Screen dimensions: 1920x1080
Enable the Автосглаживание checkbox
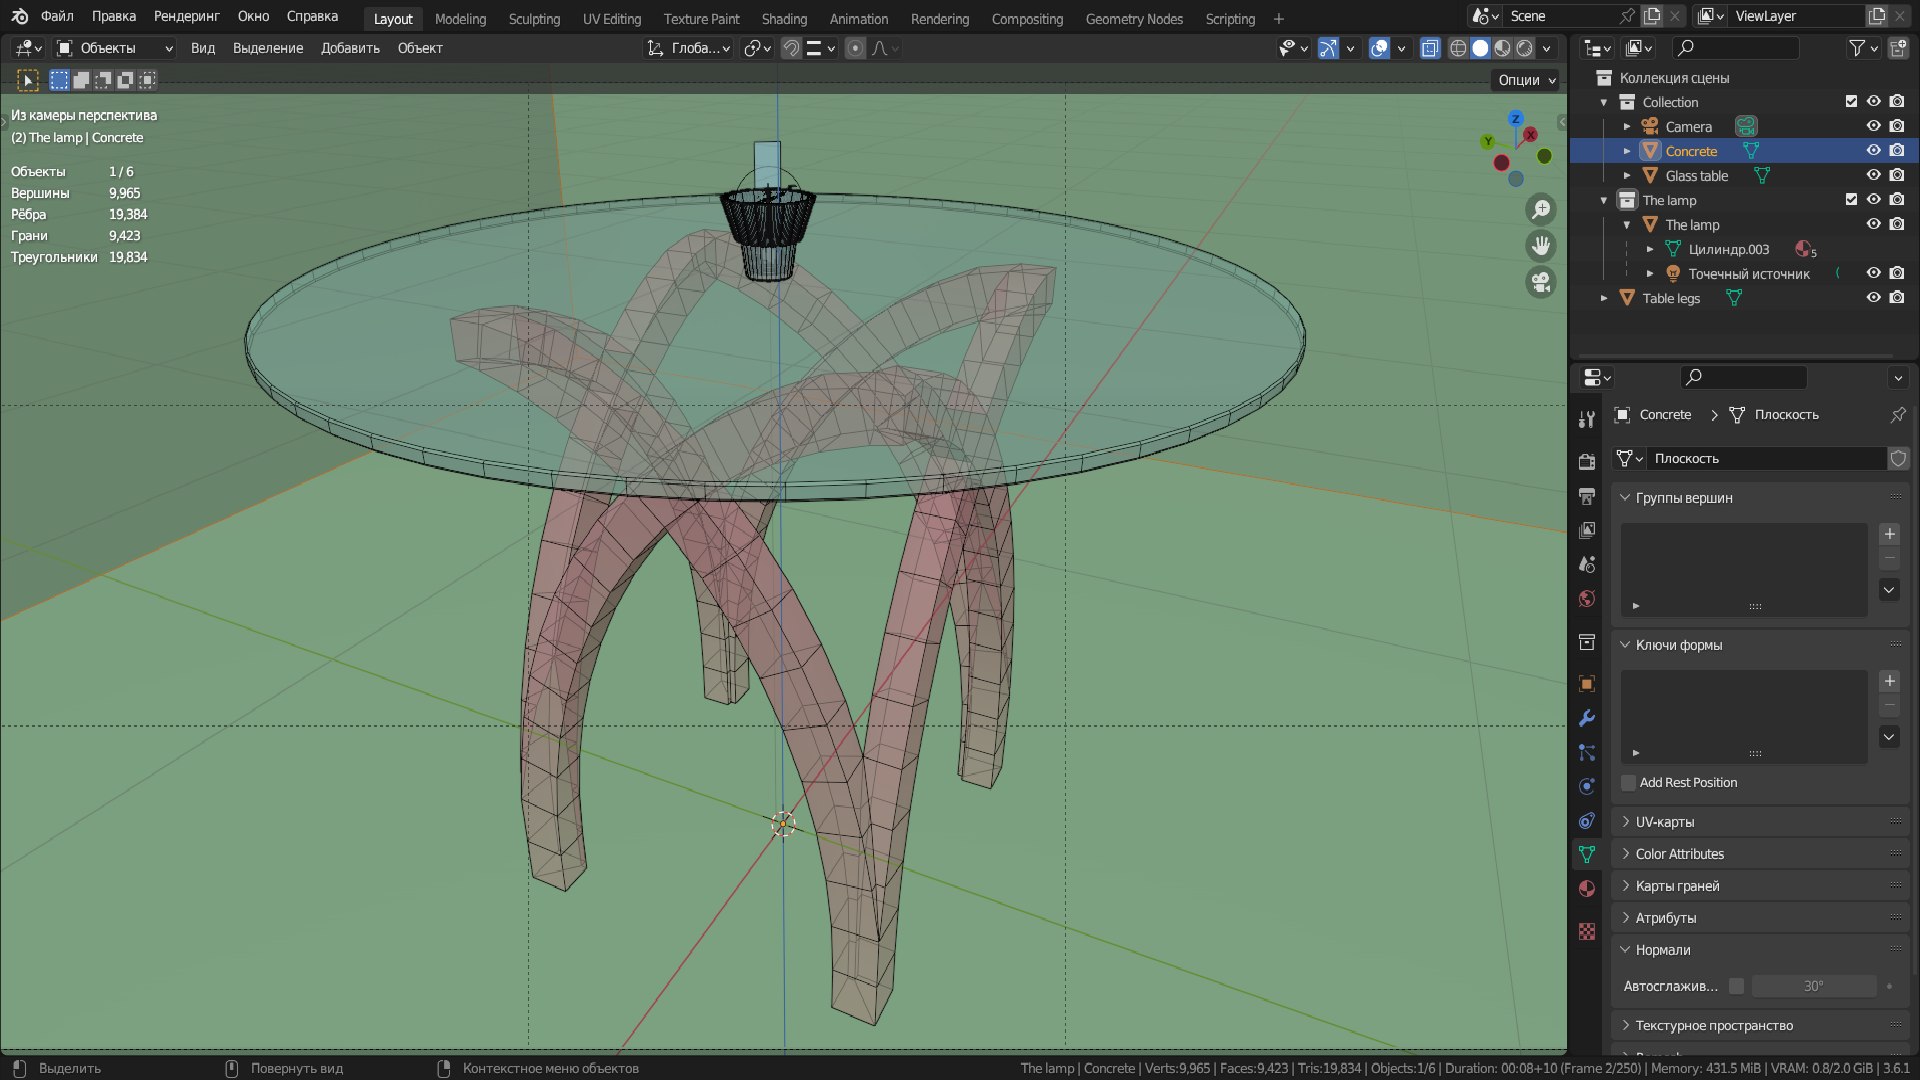point(1736,986)
